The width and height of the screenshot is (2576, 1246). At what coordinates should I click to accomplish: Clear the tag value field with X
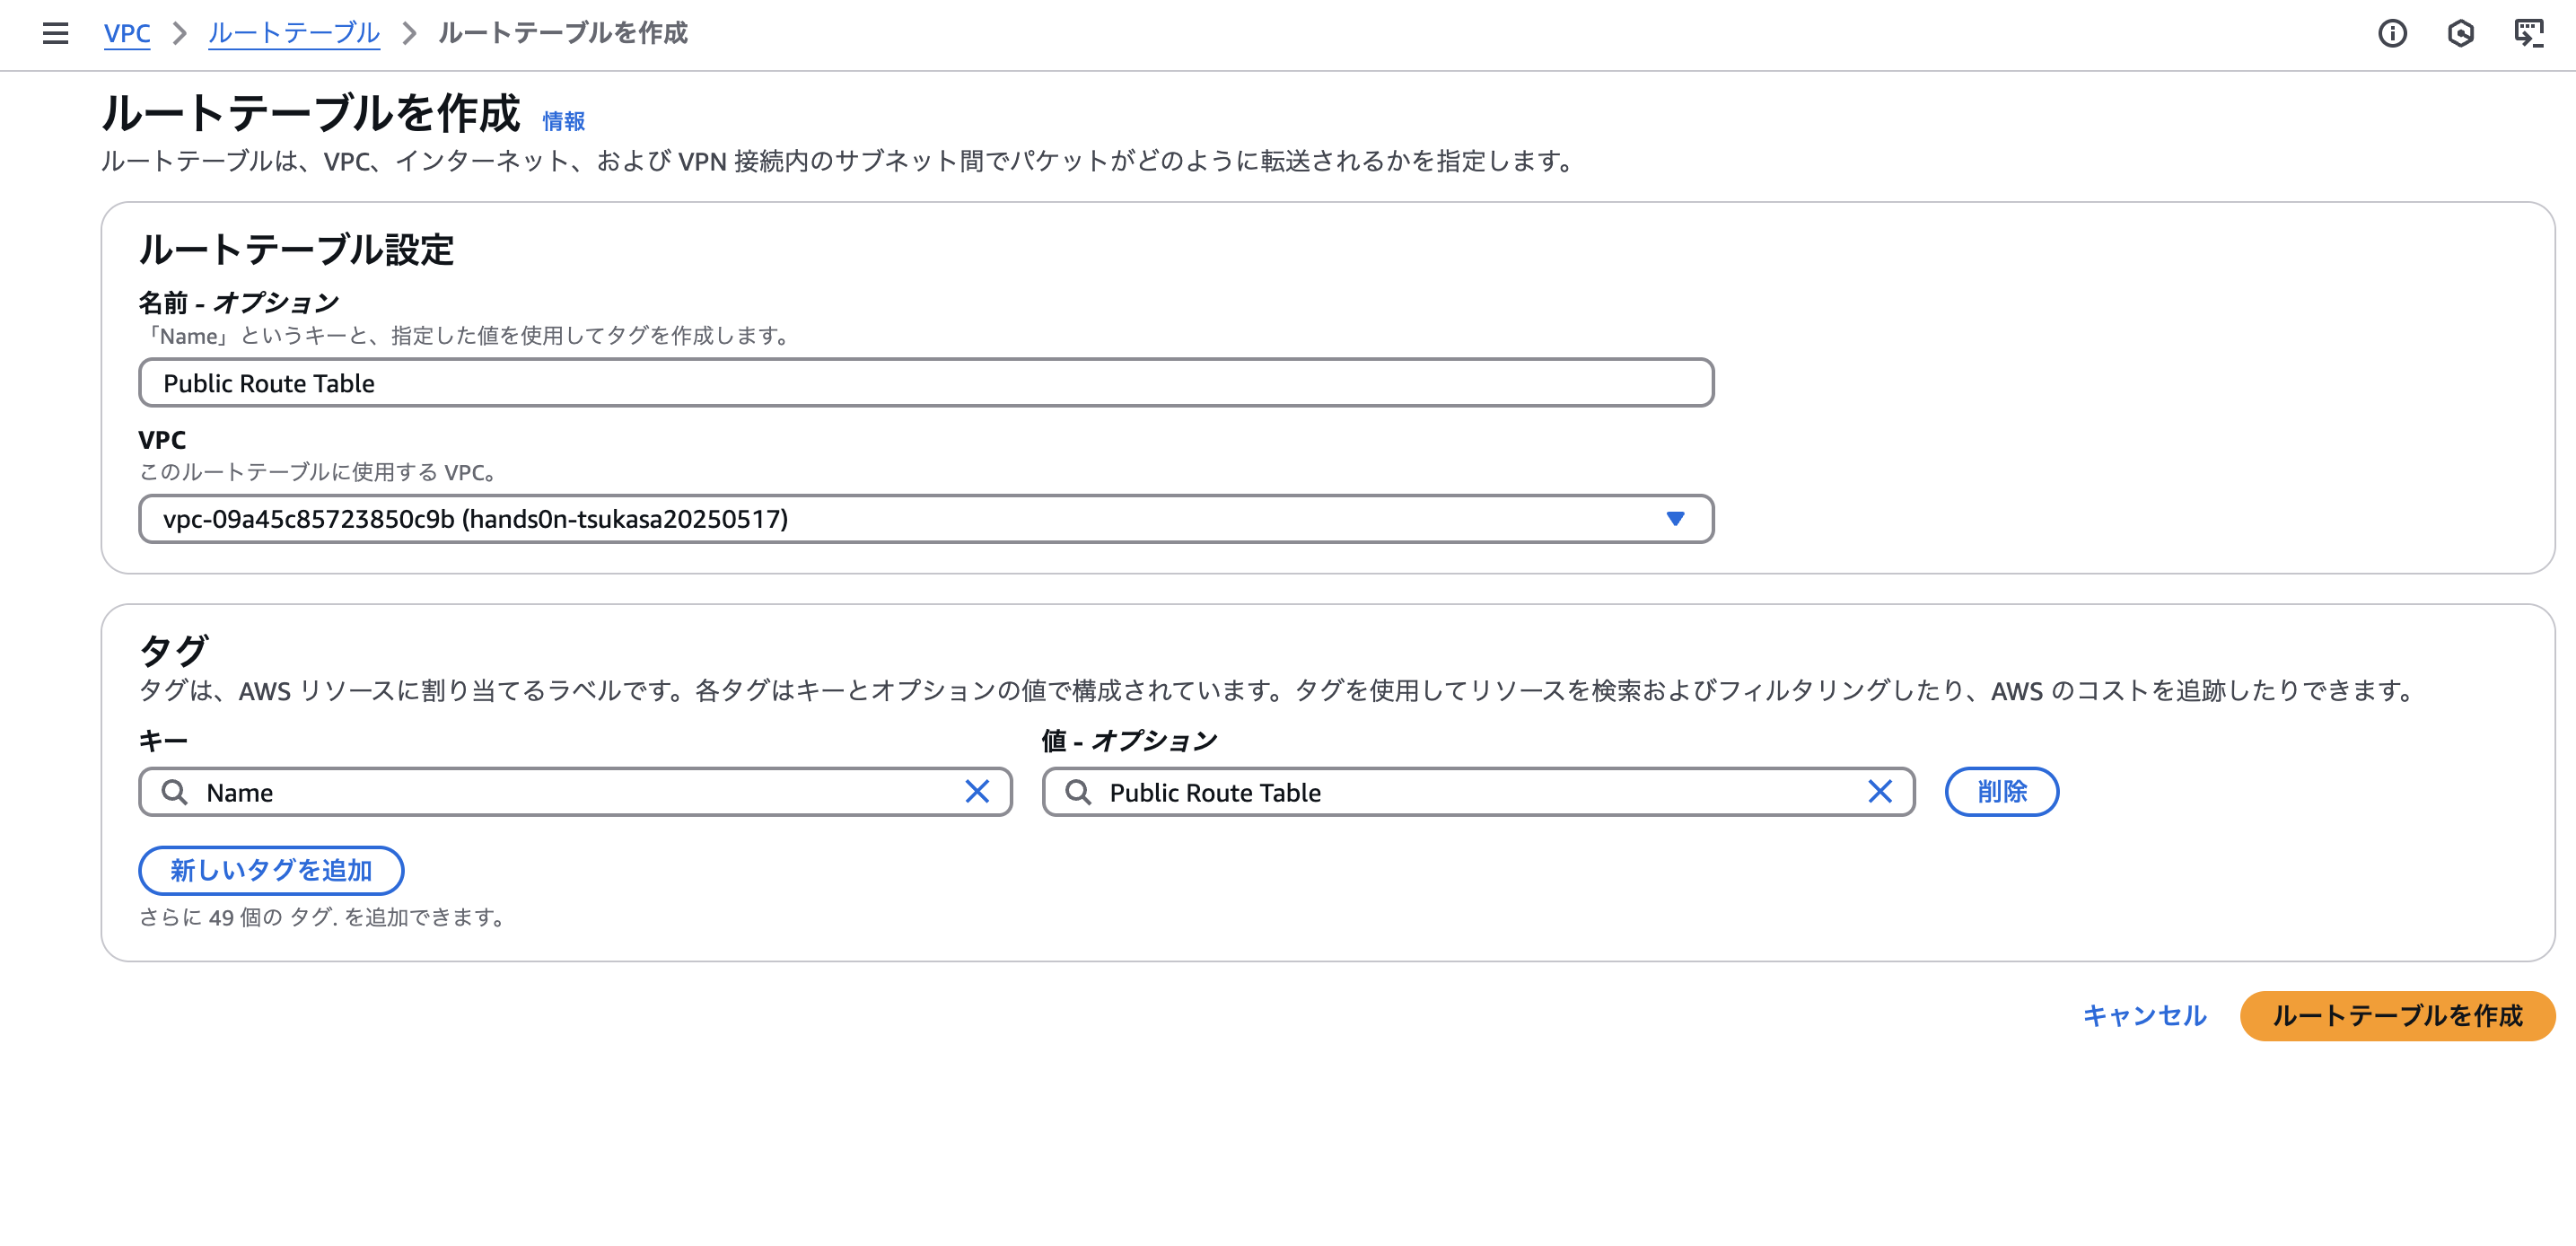(1880, 792)
